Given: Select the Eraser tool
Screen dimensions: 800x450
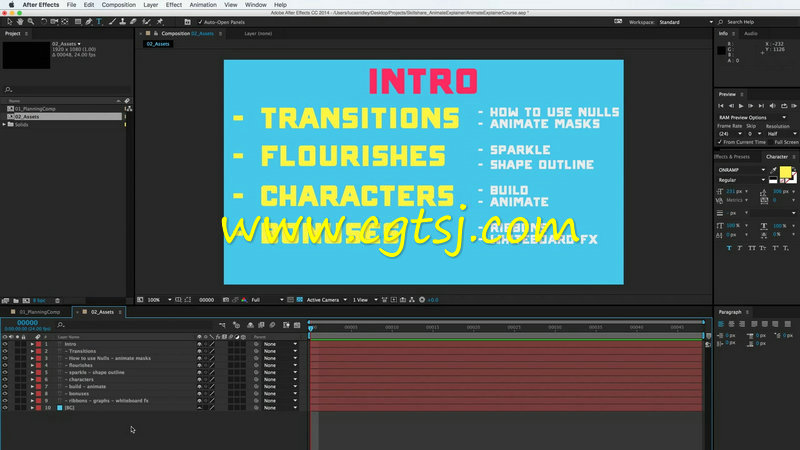Looking at the screenshot, I should pos(133,22).
